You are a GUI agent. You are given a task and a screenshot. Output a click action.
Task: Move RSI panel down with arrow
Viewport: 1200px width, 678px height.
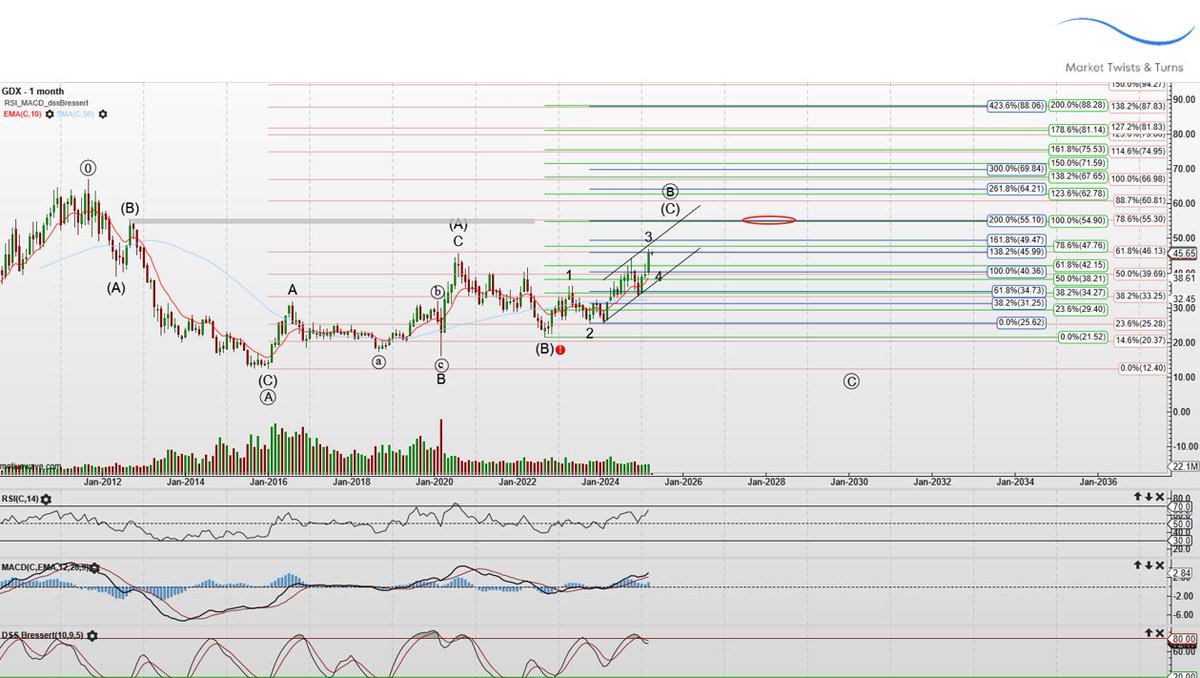(1148, 497)
